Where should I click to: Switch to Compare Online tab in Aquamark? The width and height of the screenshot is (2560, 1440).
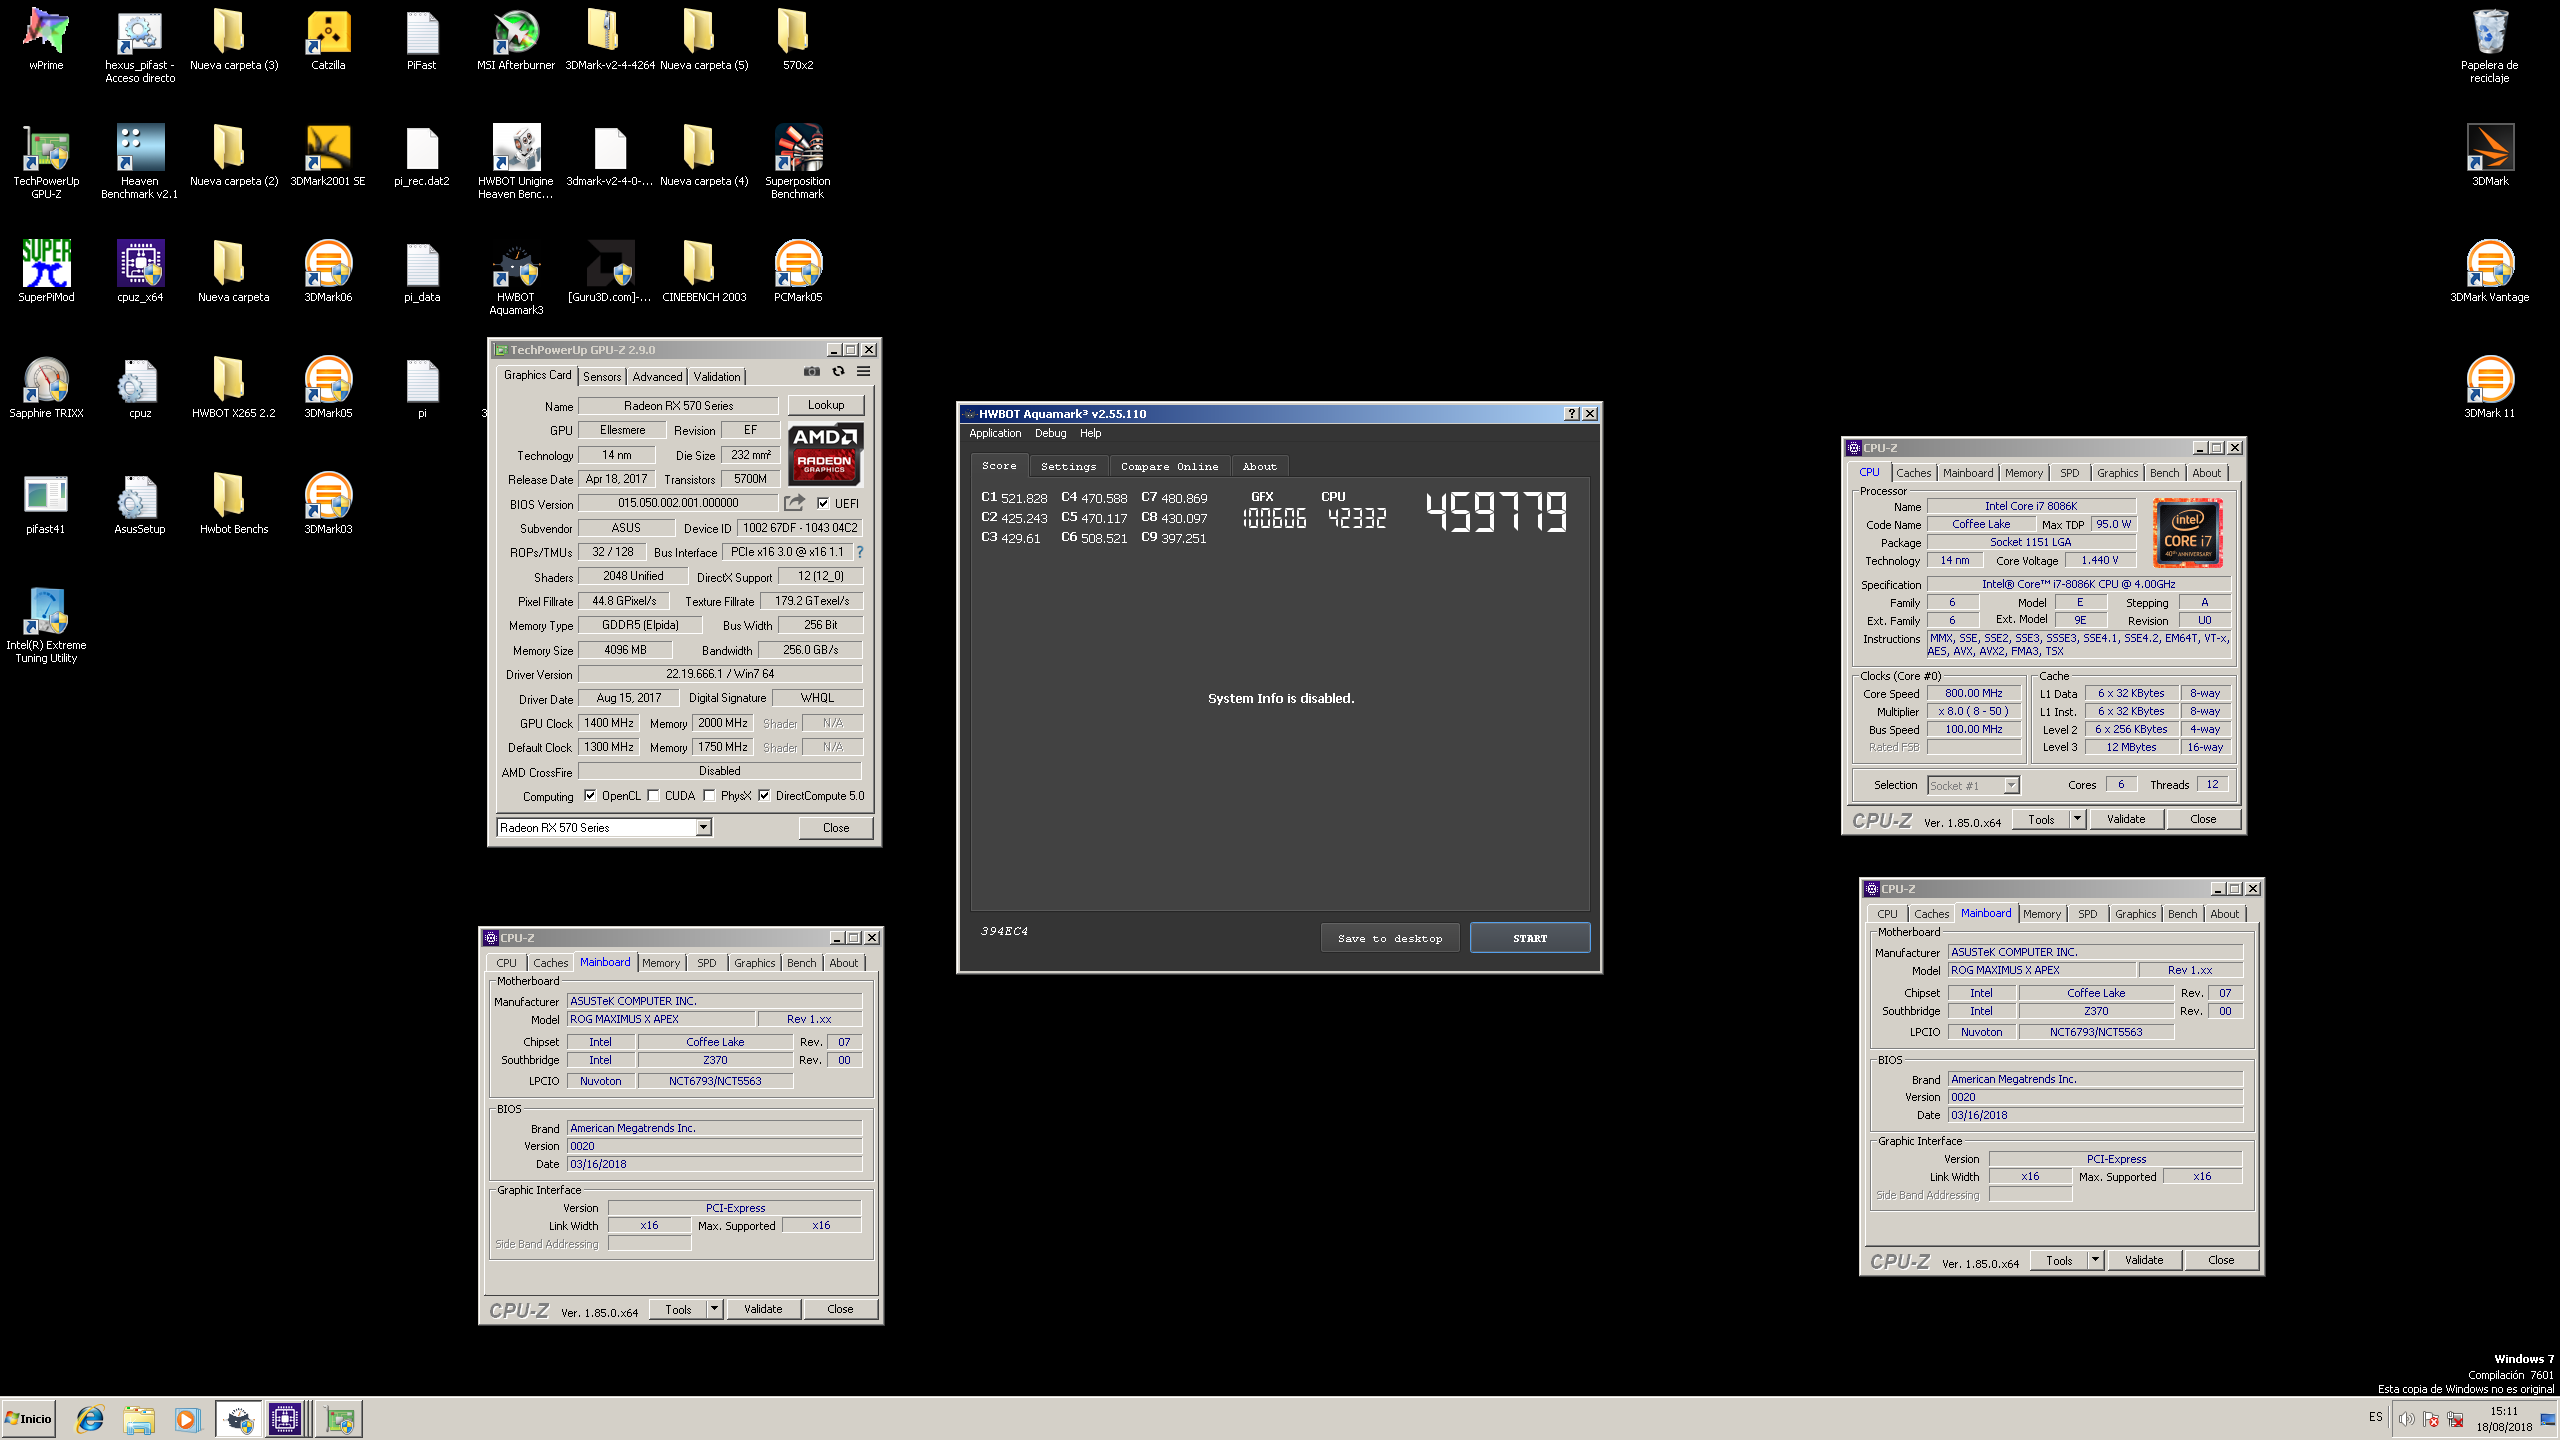[x=1169, y=466]
